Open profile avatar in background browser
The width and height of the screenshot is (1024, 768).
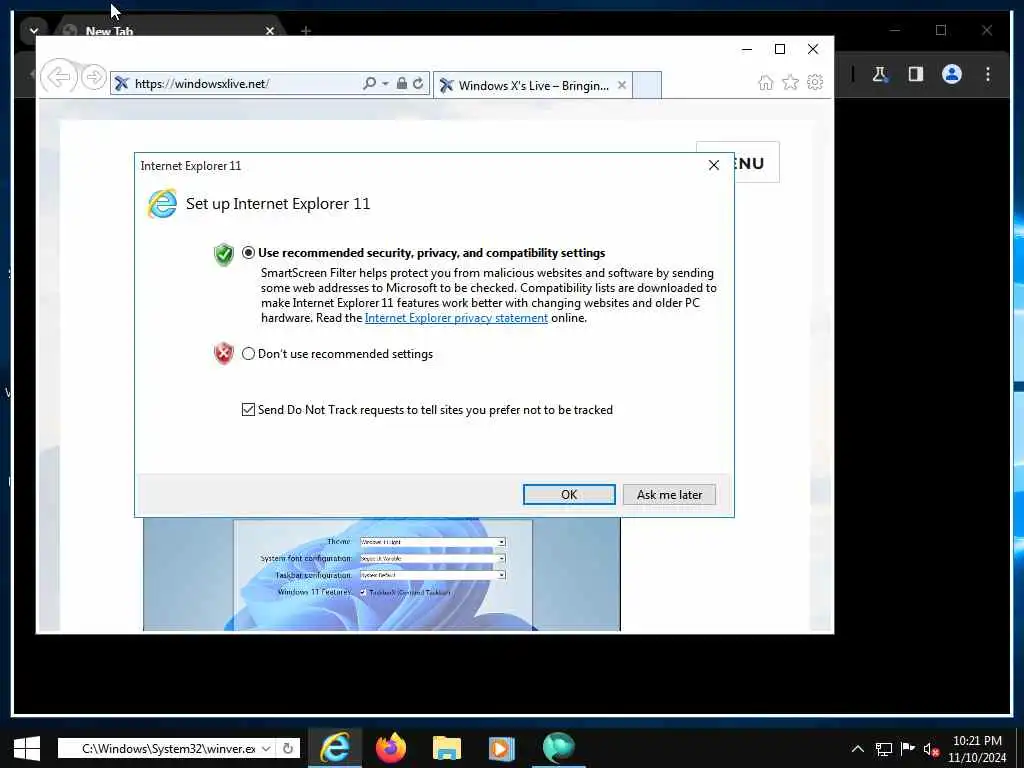coord(952,74)
